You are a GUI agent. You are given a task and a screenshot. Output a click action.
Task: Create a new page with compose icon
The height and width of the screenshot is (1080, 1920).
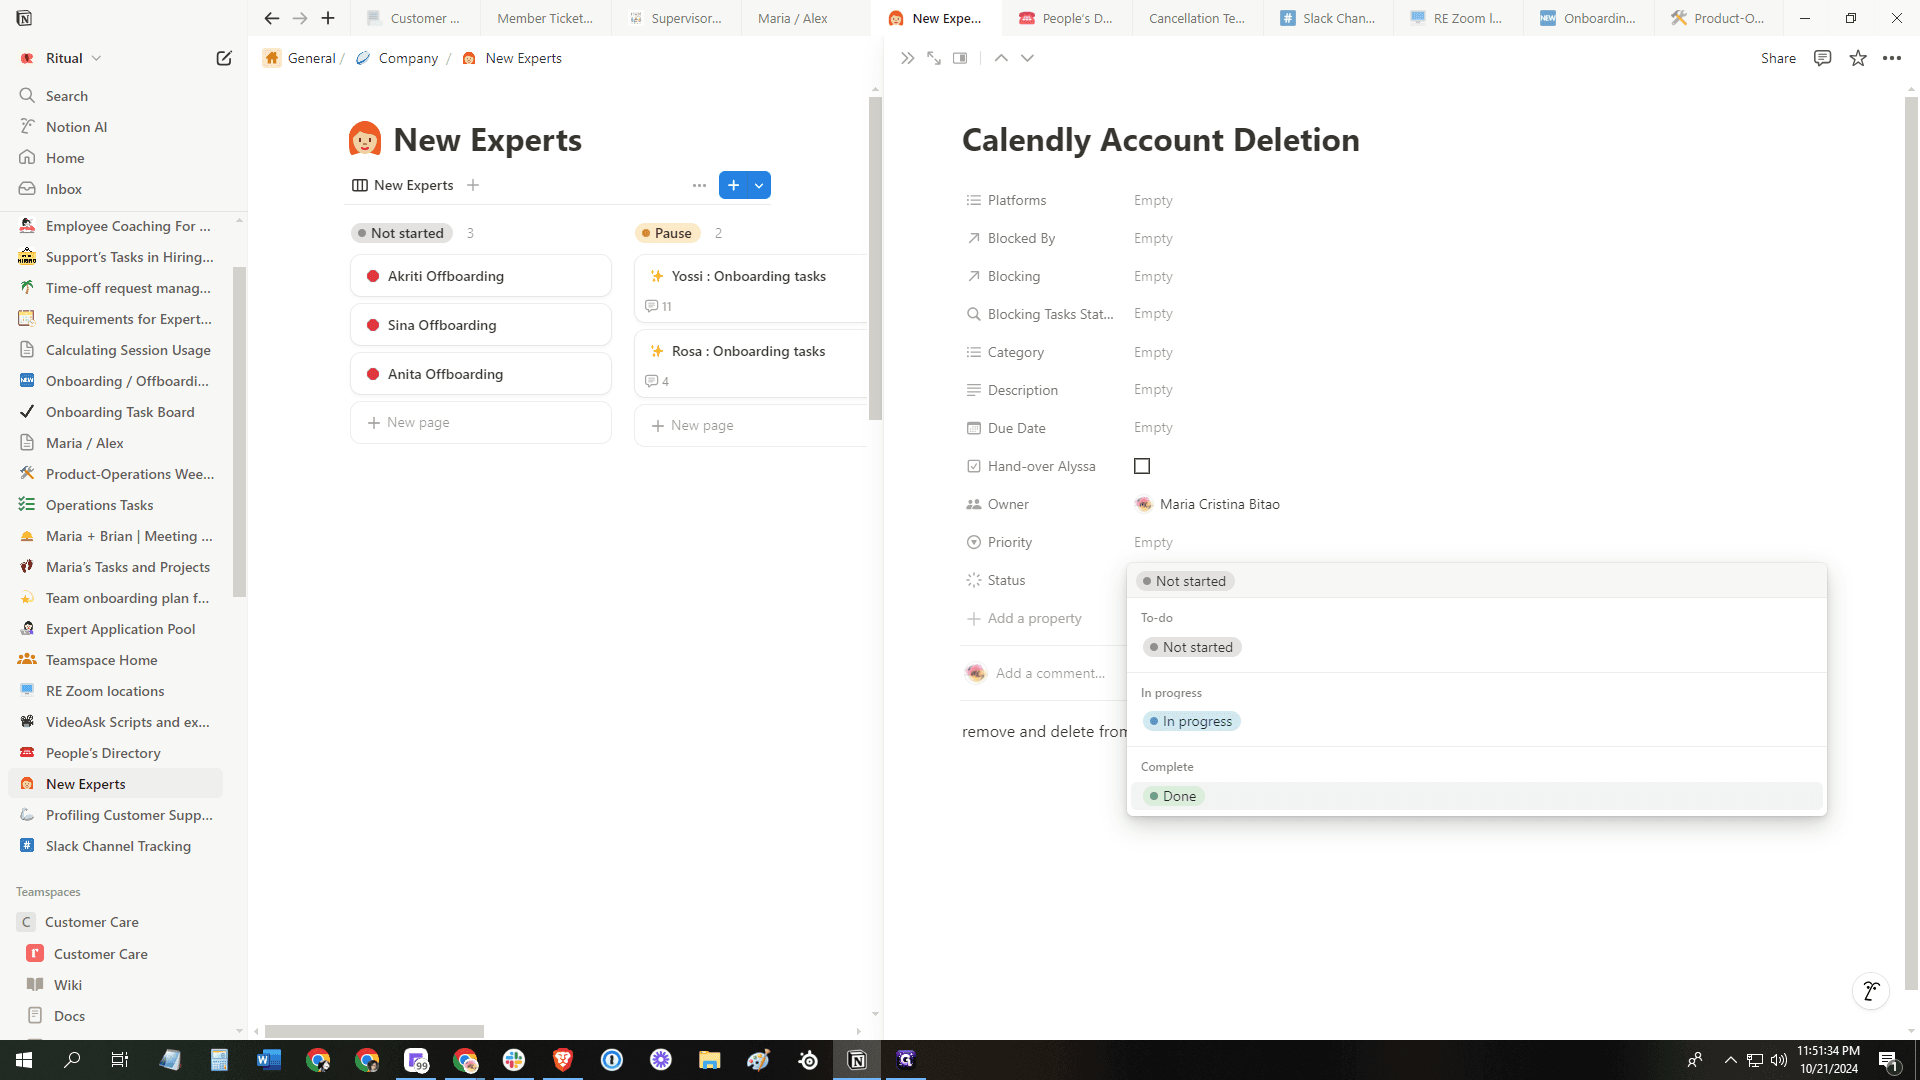[224, 58]
